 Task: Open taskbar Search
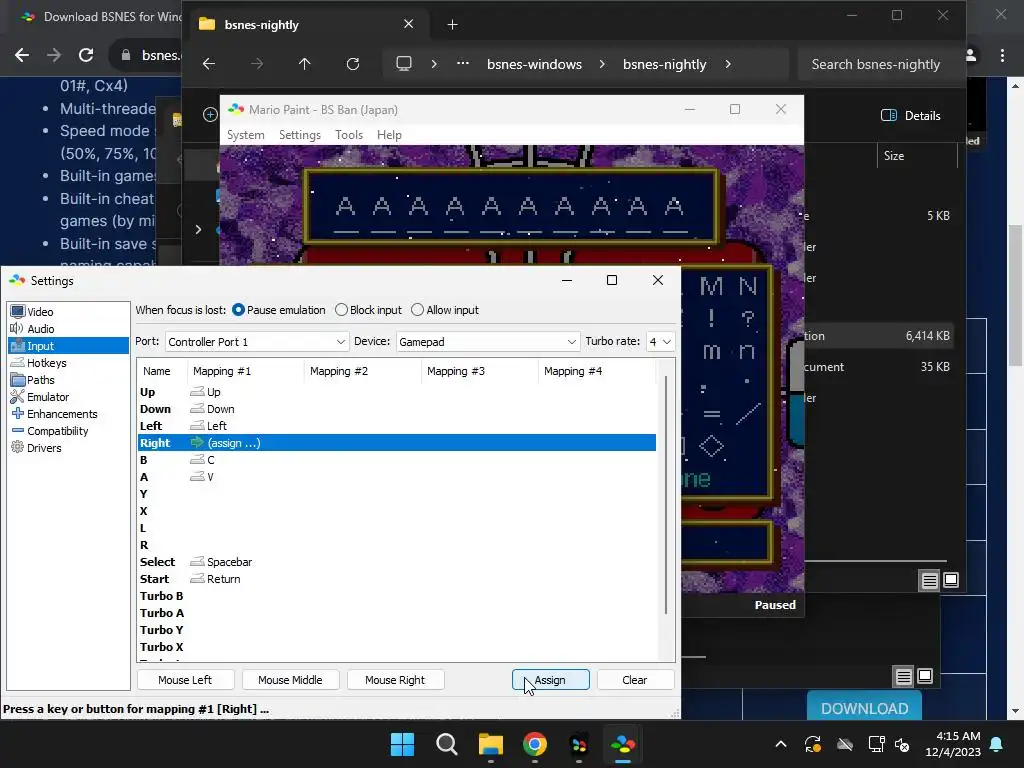447,744
